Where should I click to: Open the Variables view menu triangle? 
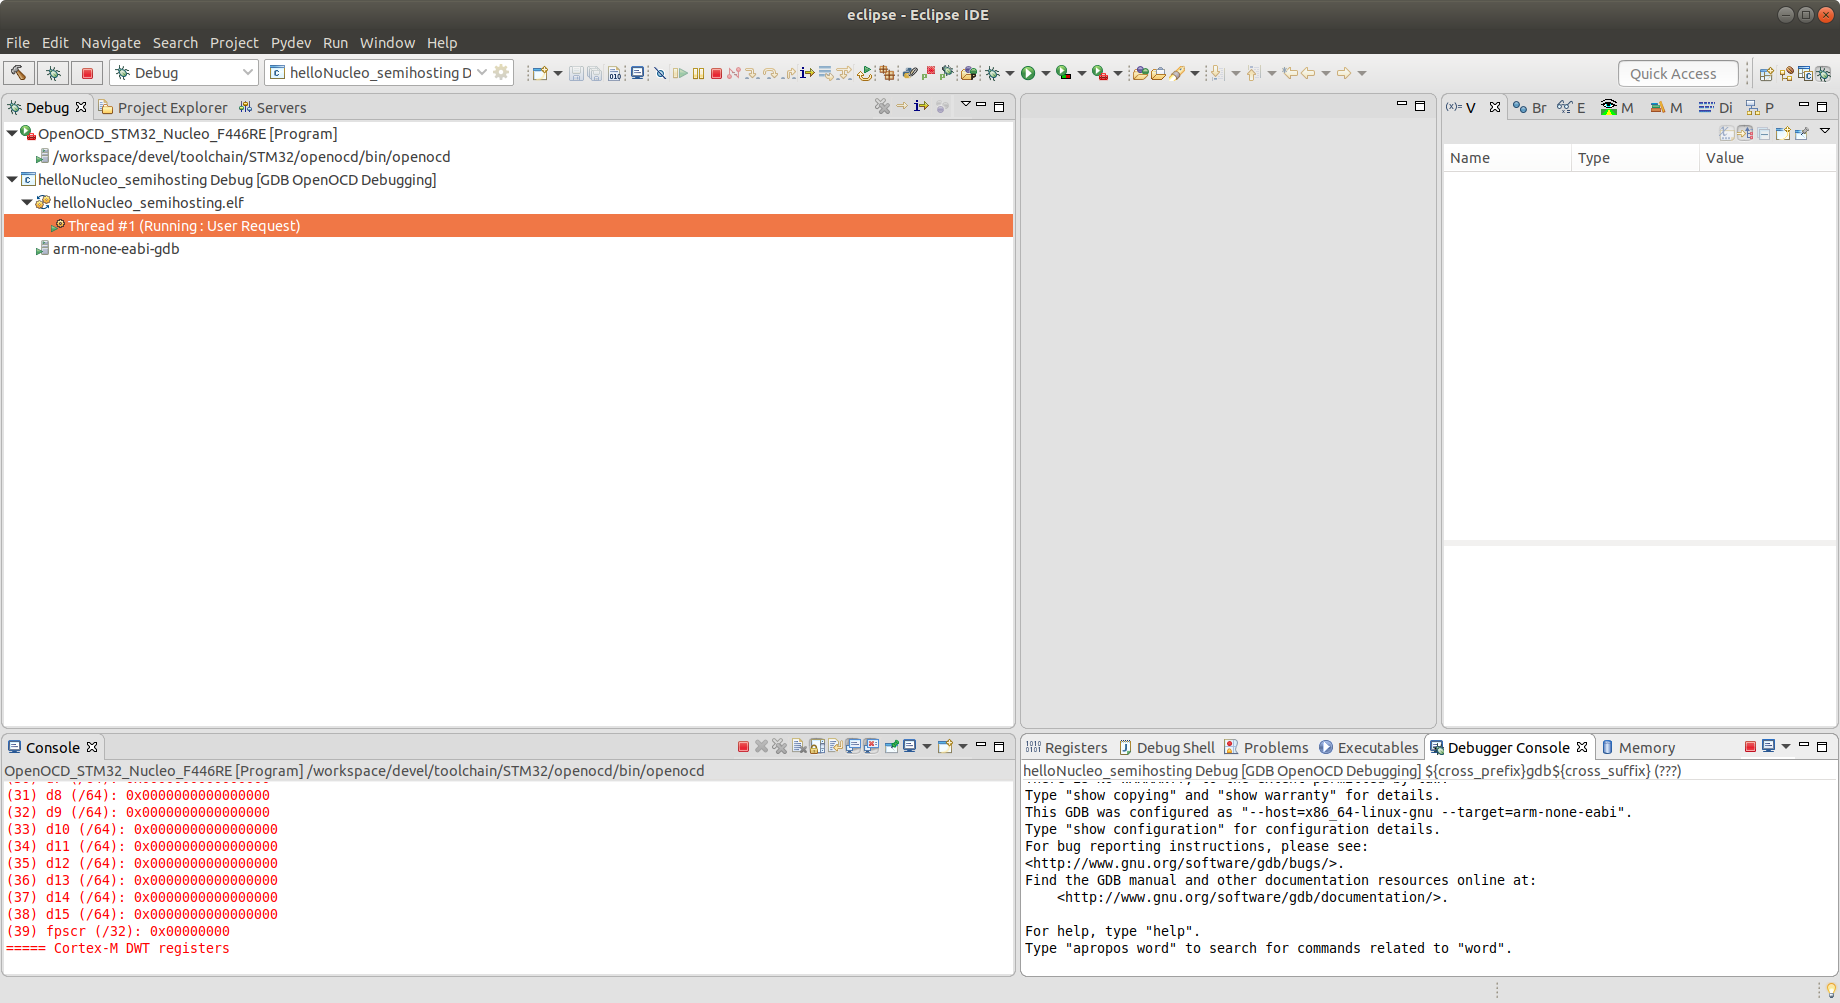click(x=1825, y=131)
